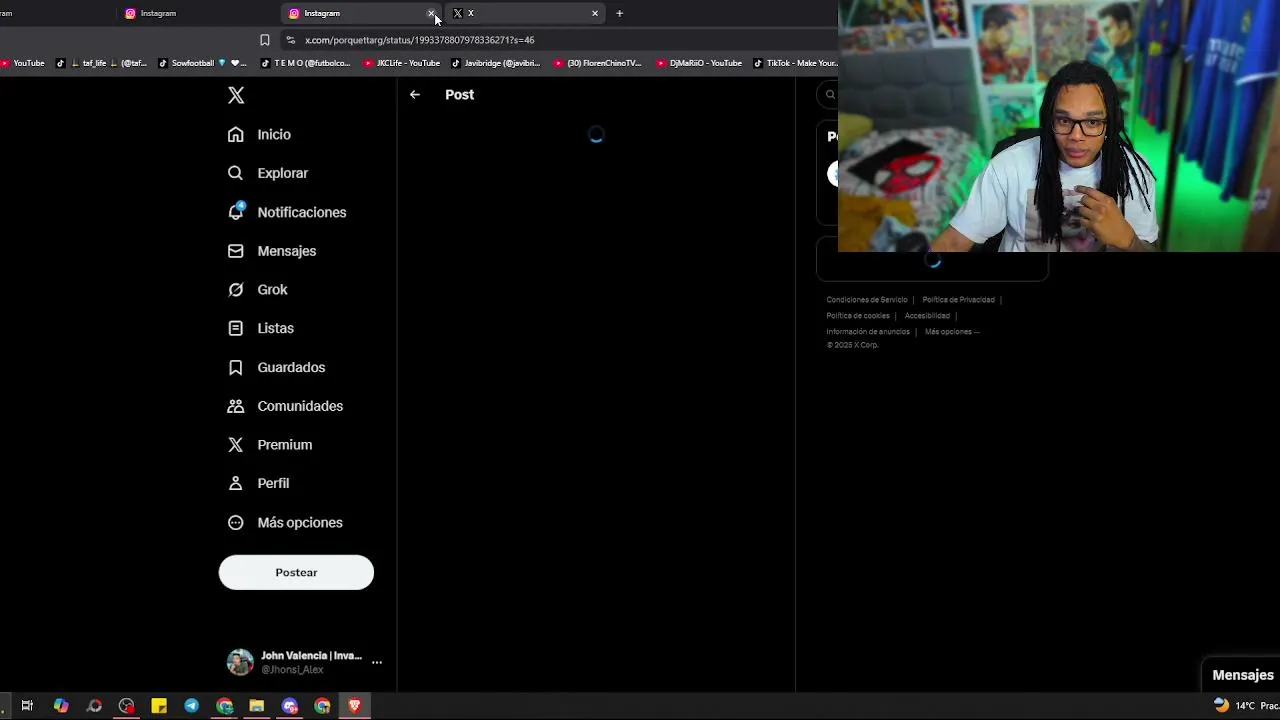Image resolution: width=1280 pixels, height=720 pixels.
Task: Open Task View in the taskbar
Action: click(27, 706)
